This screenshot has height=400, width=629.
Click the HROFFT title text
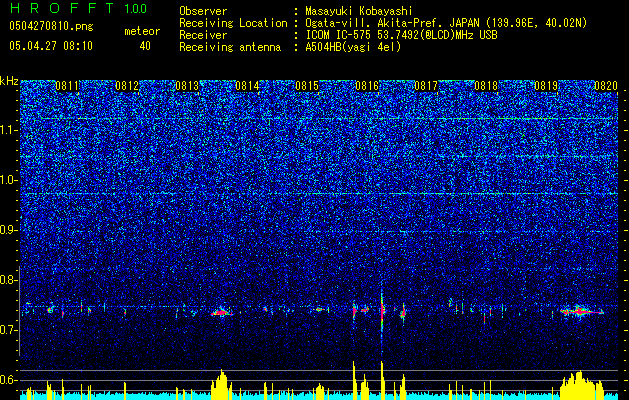[x=62, y=8]
